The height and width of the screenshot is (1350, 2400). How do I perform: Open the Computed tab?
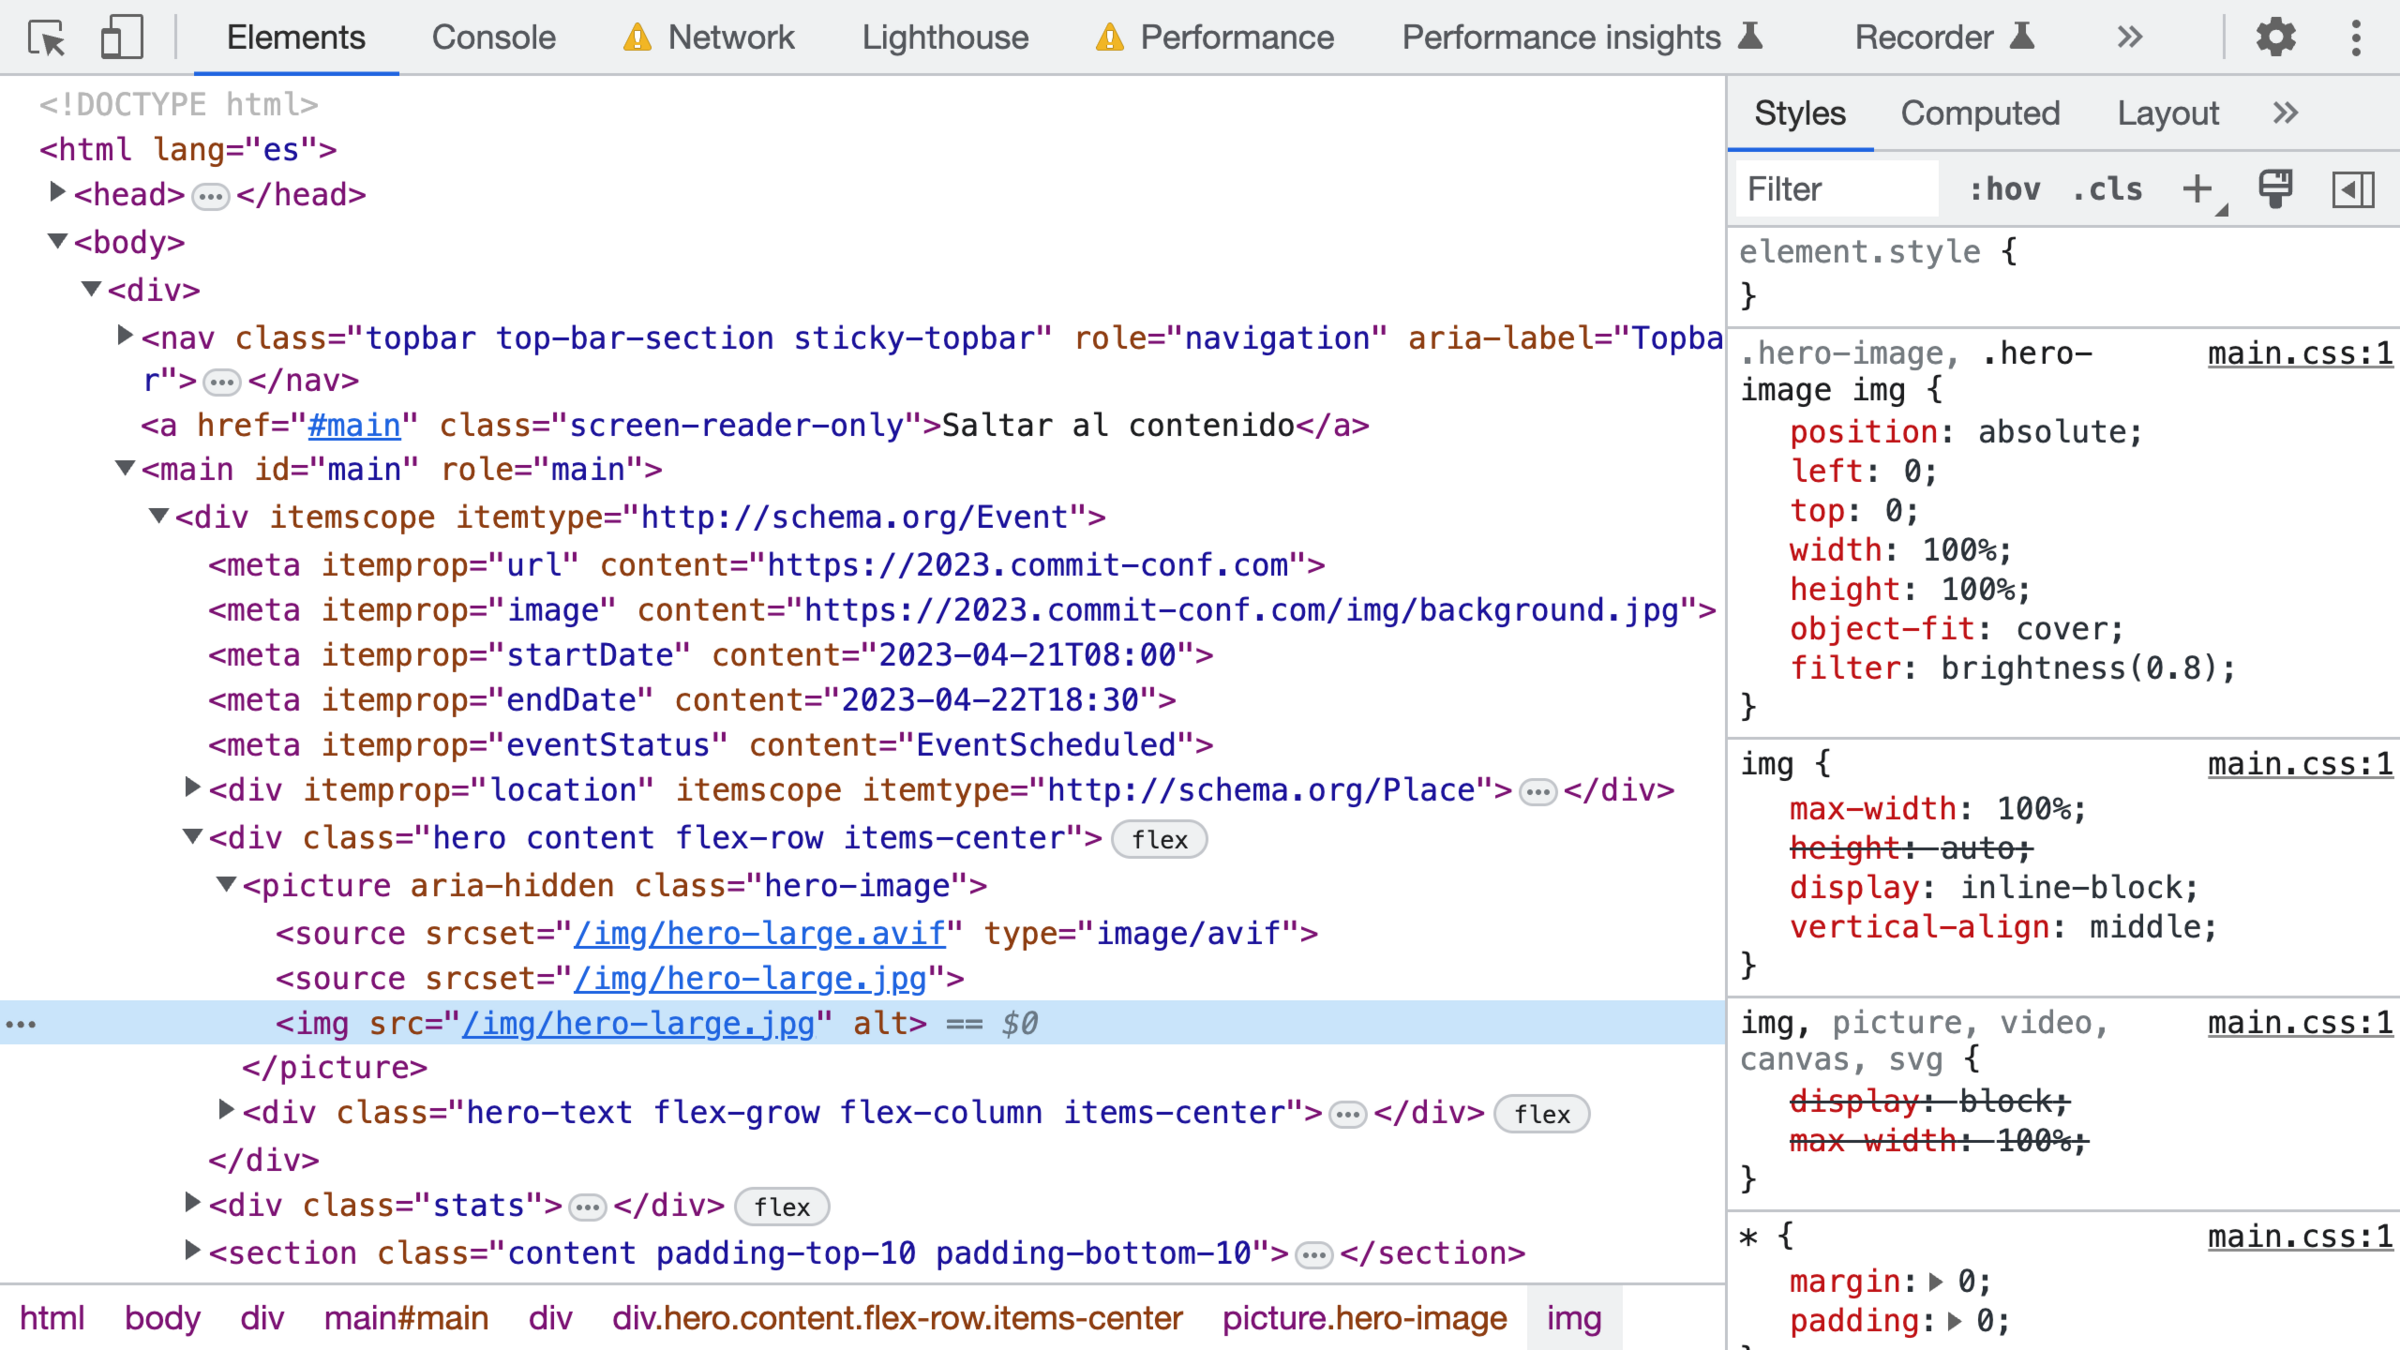[x=1979, y=113]
